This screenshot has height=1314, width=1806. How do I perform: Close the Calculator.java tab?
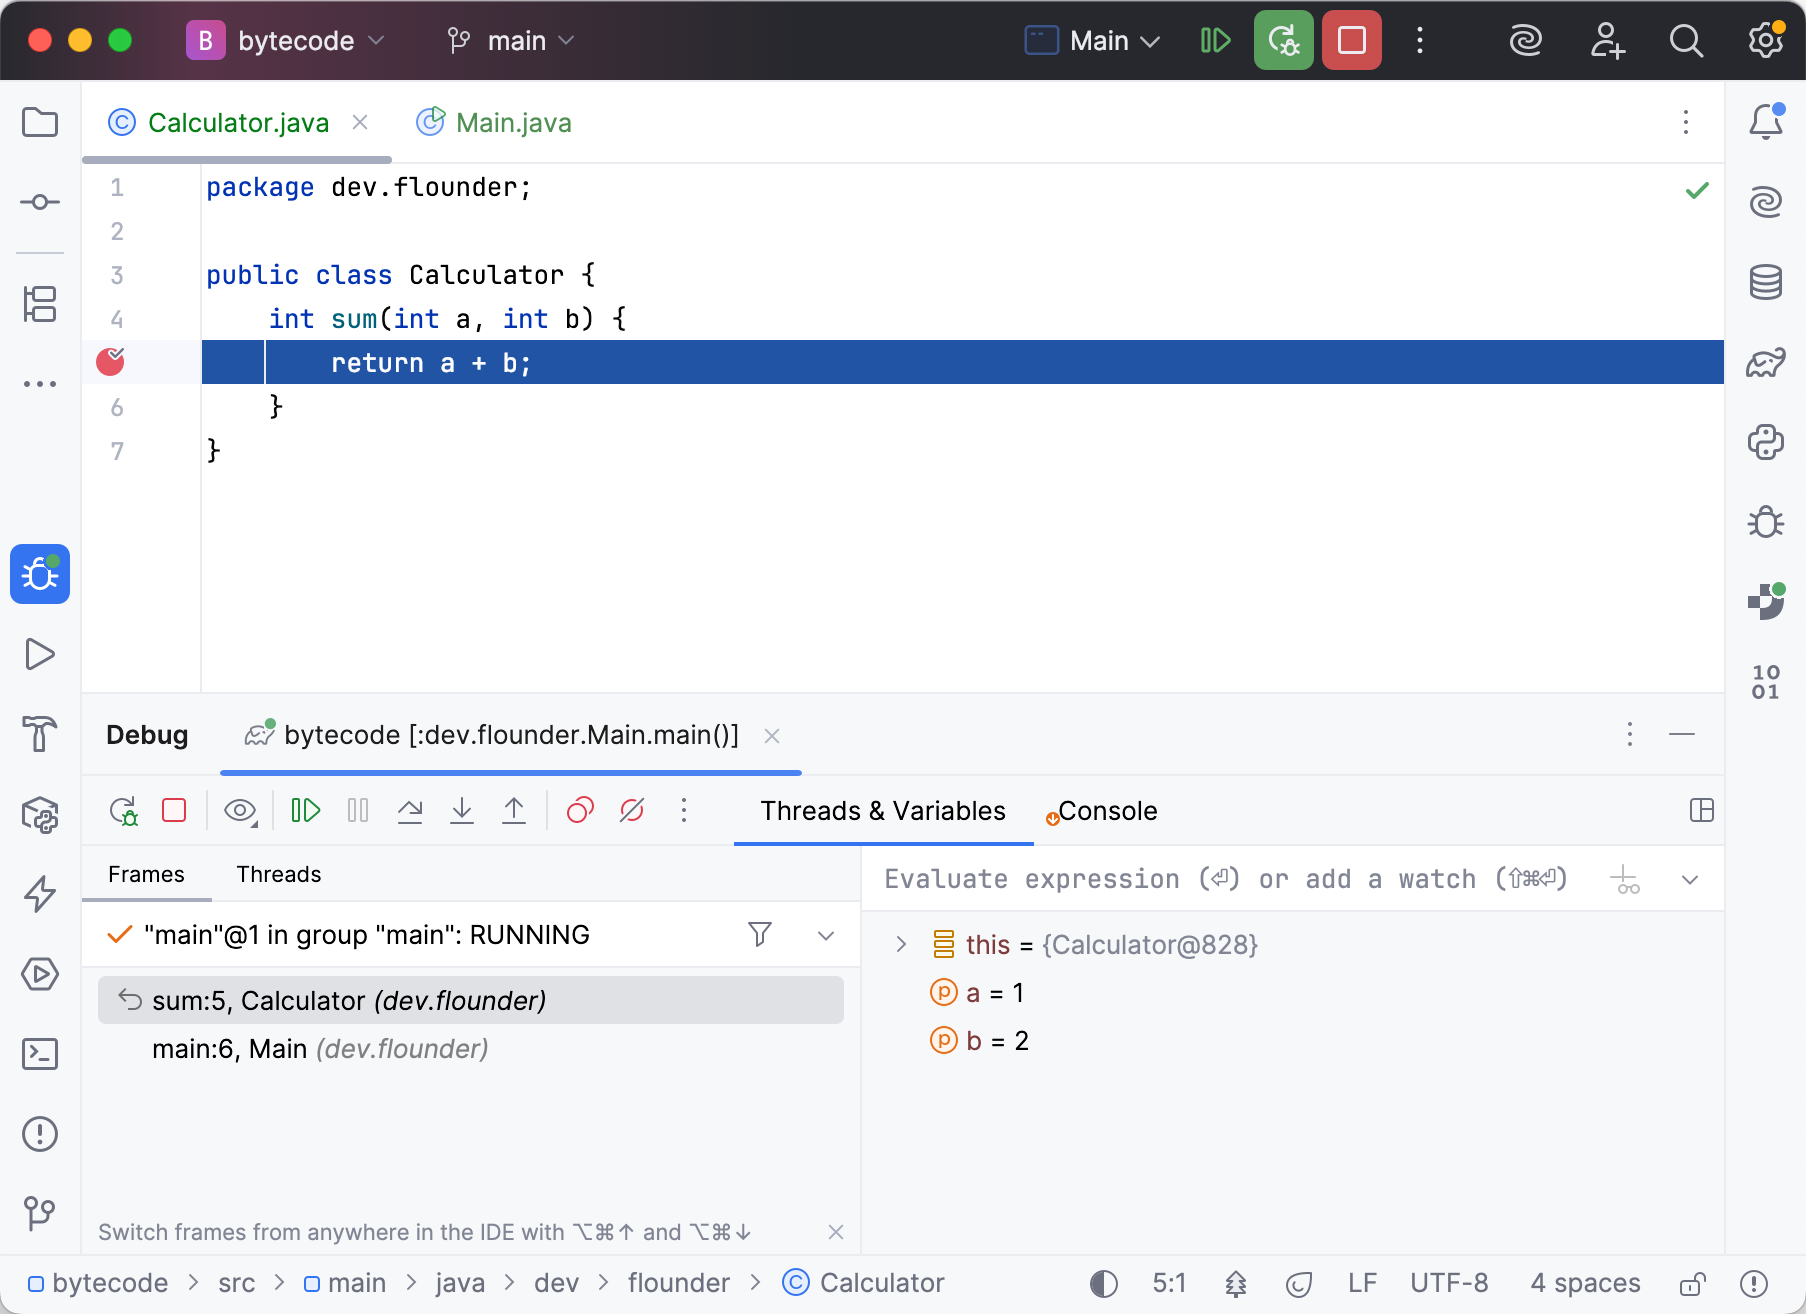tap(360, 122)
